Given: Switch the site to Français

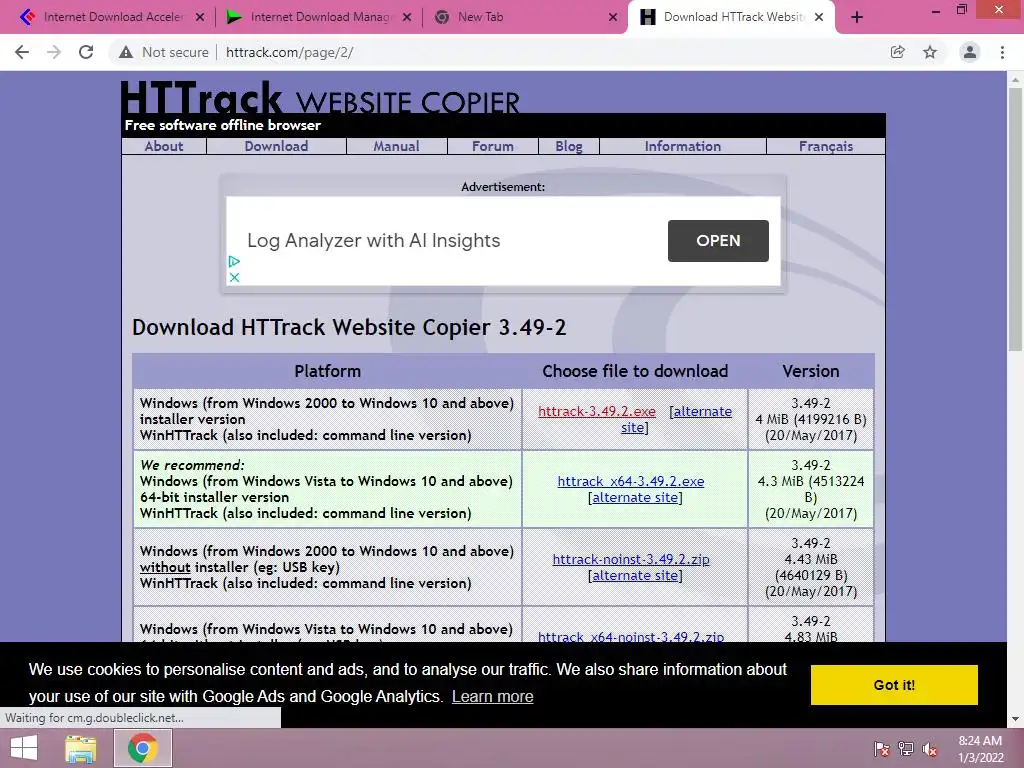Looking at the screenshot, I should pos(825,146).
